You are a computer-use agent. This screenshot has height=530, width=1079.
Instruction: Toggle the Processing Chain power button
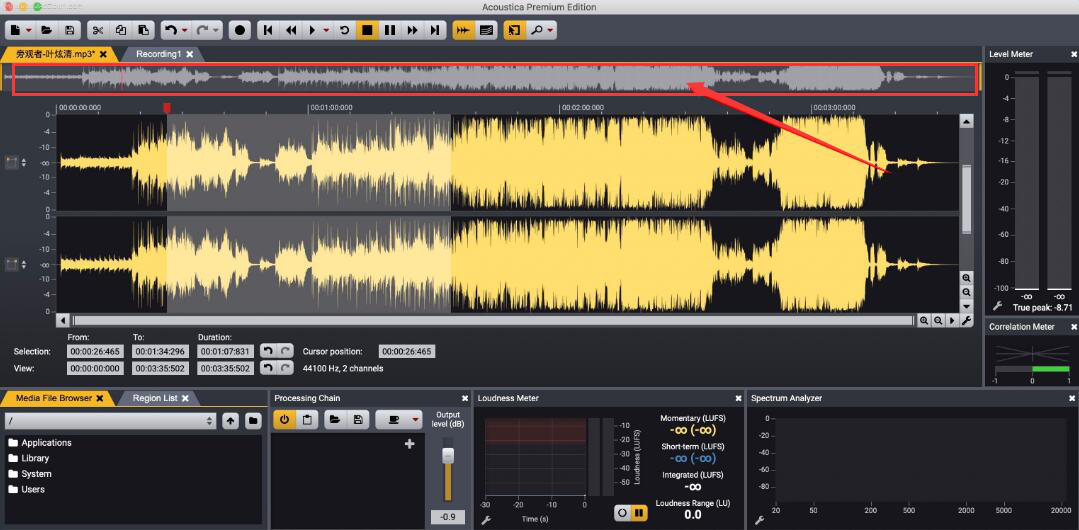284,420
